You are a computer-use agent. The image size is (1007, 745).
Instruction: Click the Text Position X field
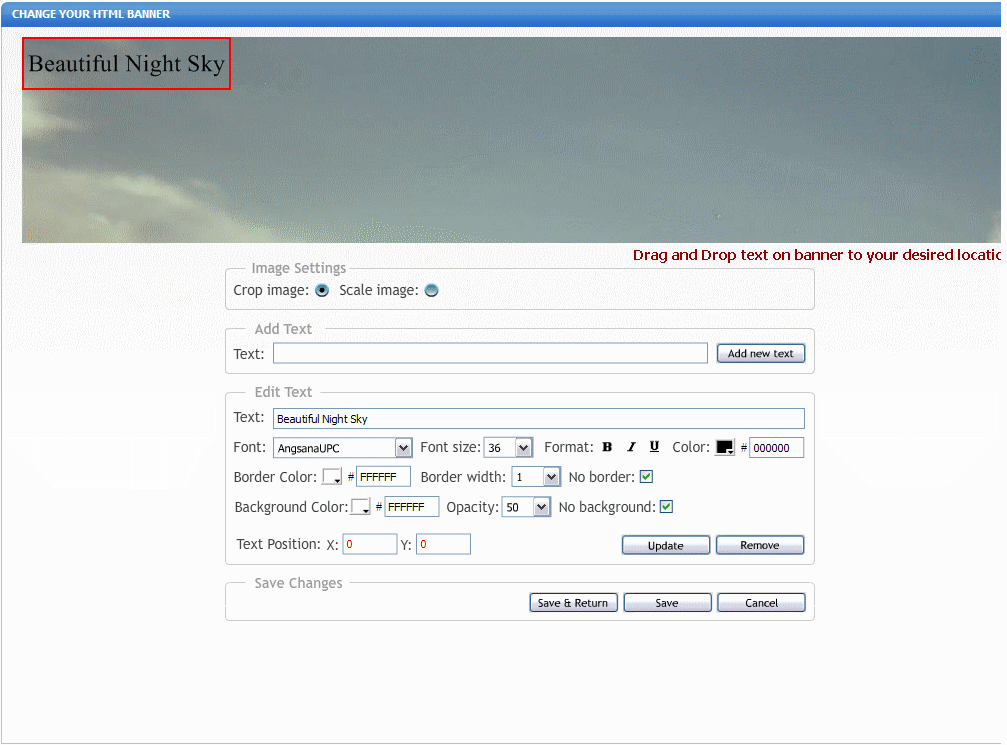pyautogui.click(x=369, y=544)
